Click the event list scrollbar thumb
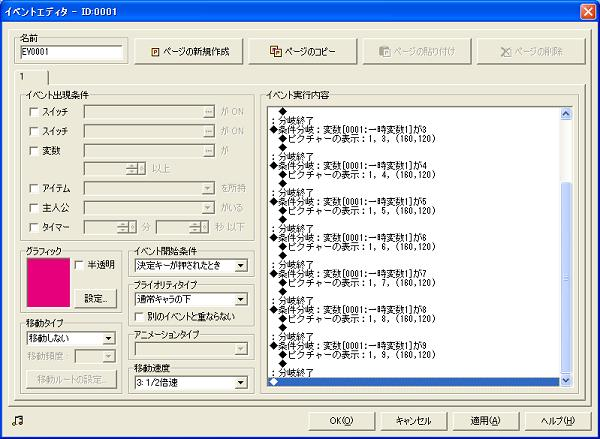Image resolution: width=600 pixels, height=439 pixels. coord(566,278)
